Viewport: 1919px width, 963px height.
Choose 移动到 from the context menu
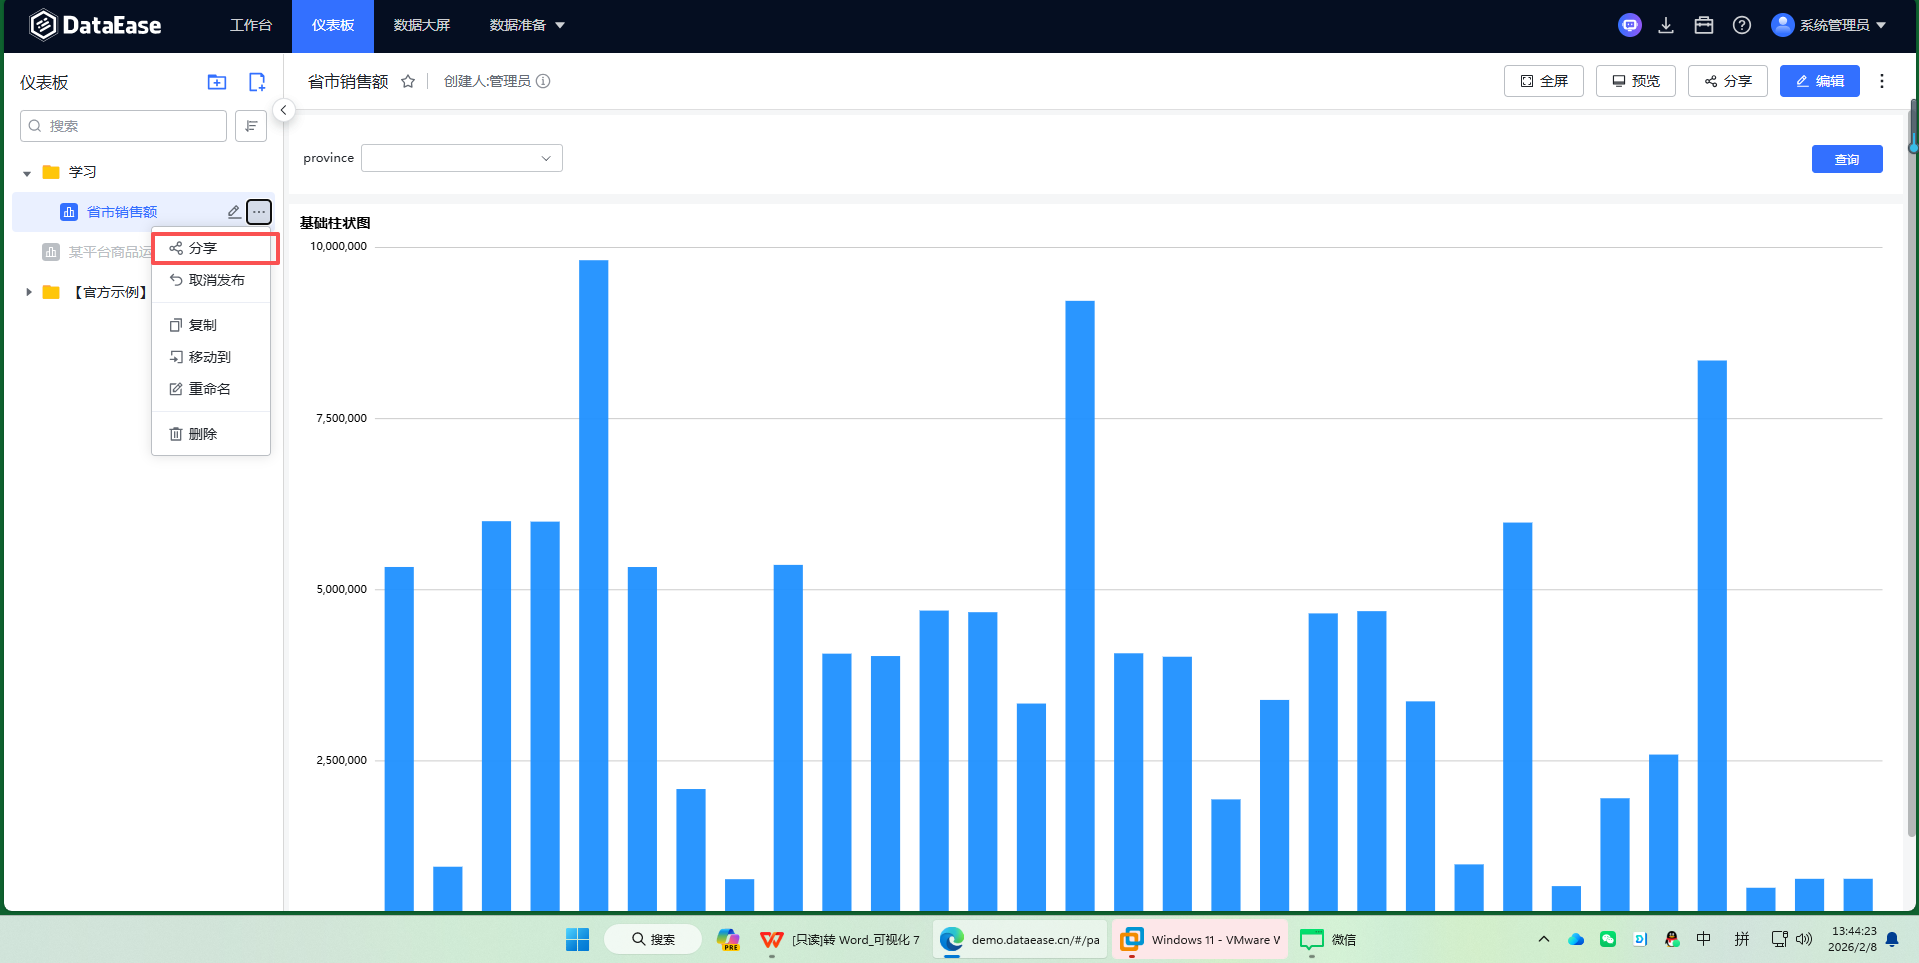[x=211, y=357]
